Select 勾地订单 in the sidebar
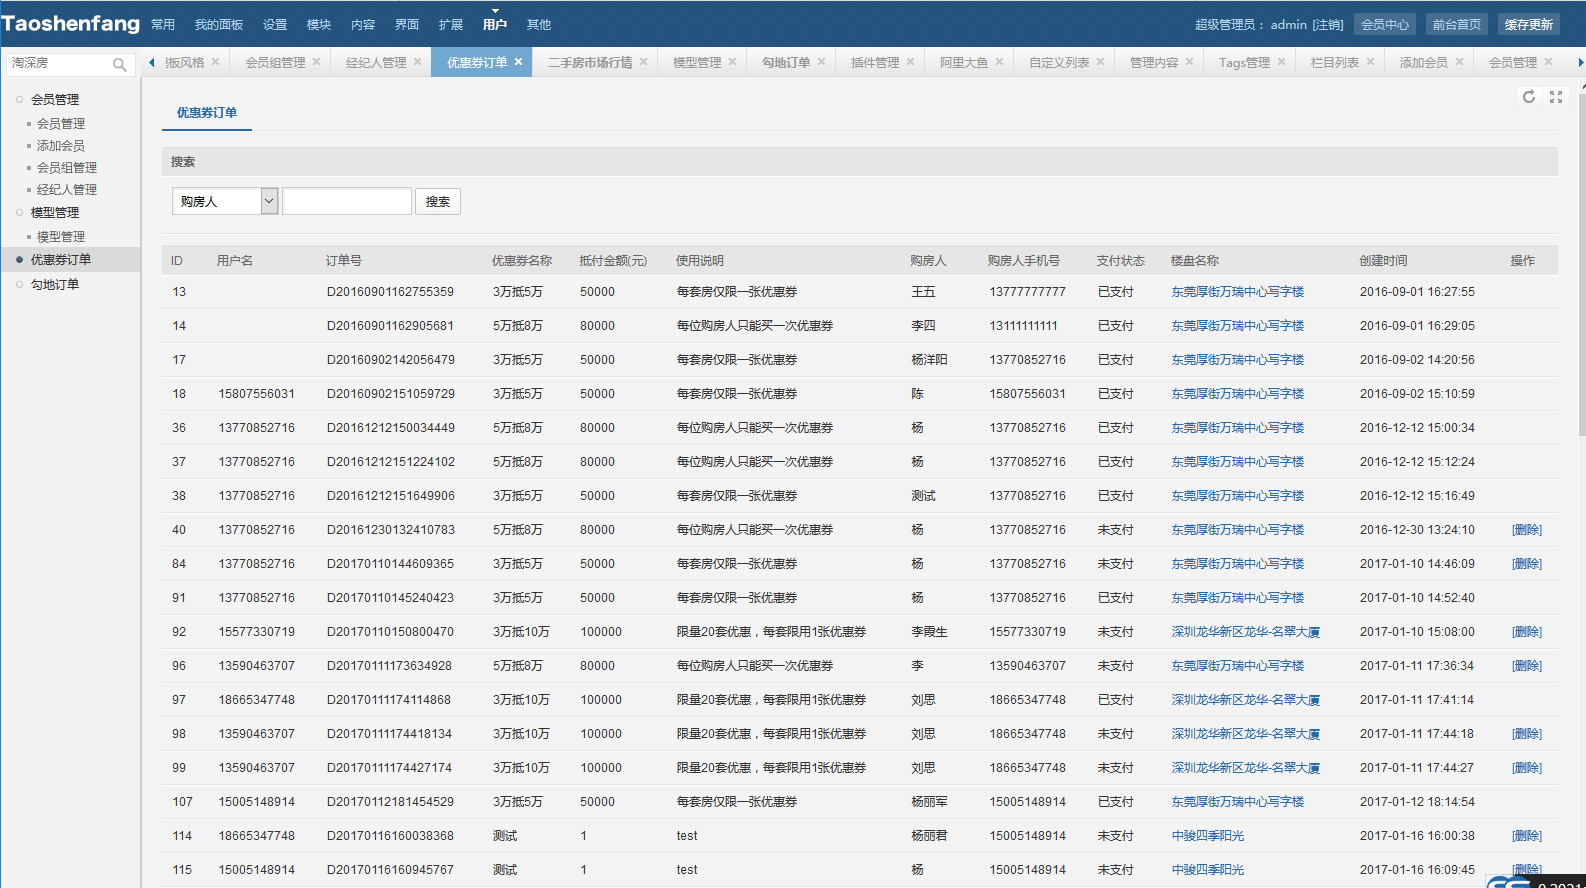The width and height of the screenshot is (1586, 888). pos(54,285)
